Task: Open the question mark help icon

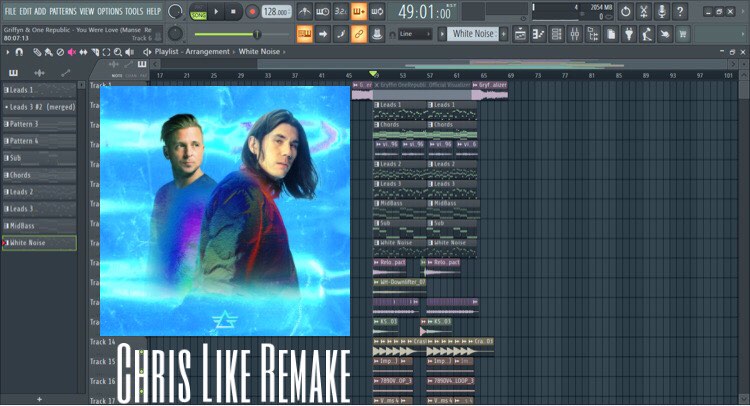Action: (x=680, y=11)
